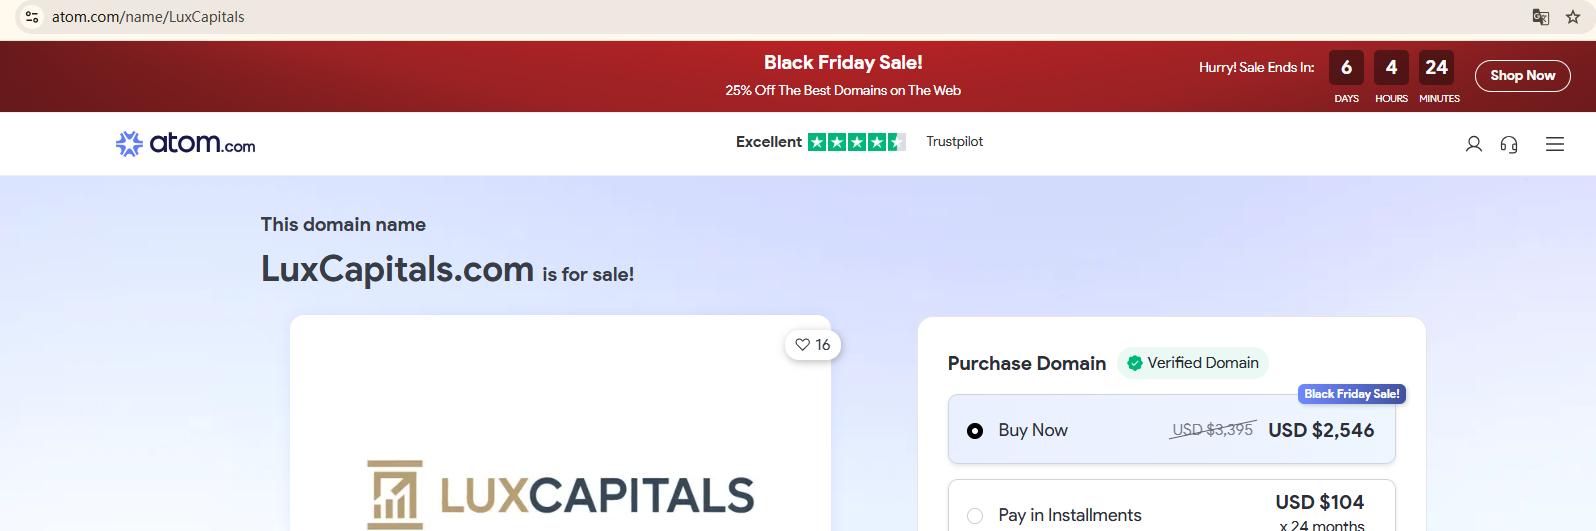Open the hamburger menu
1596x531 pixels.
tap(1554, 144)
